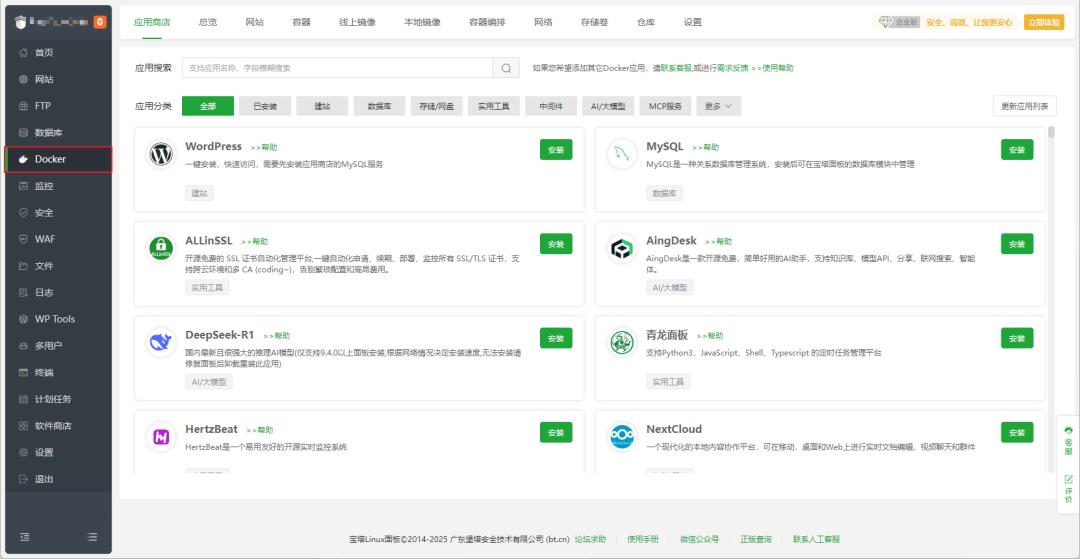This screenshot has width=1080, height=559.
Task: Open 帮助 link next to ALLinSSL
Action: pos(254,242)
